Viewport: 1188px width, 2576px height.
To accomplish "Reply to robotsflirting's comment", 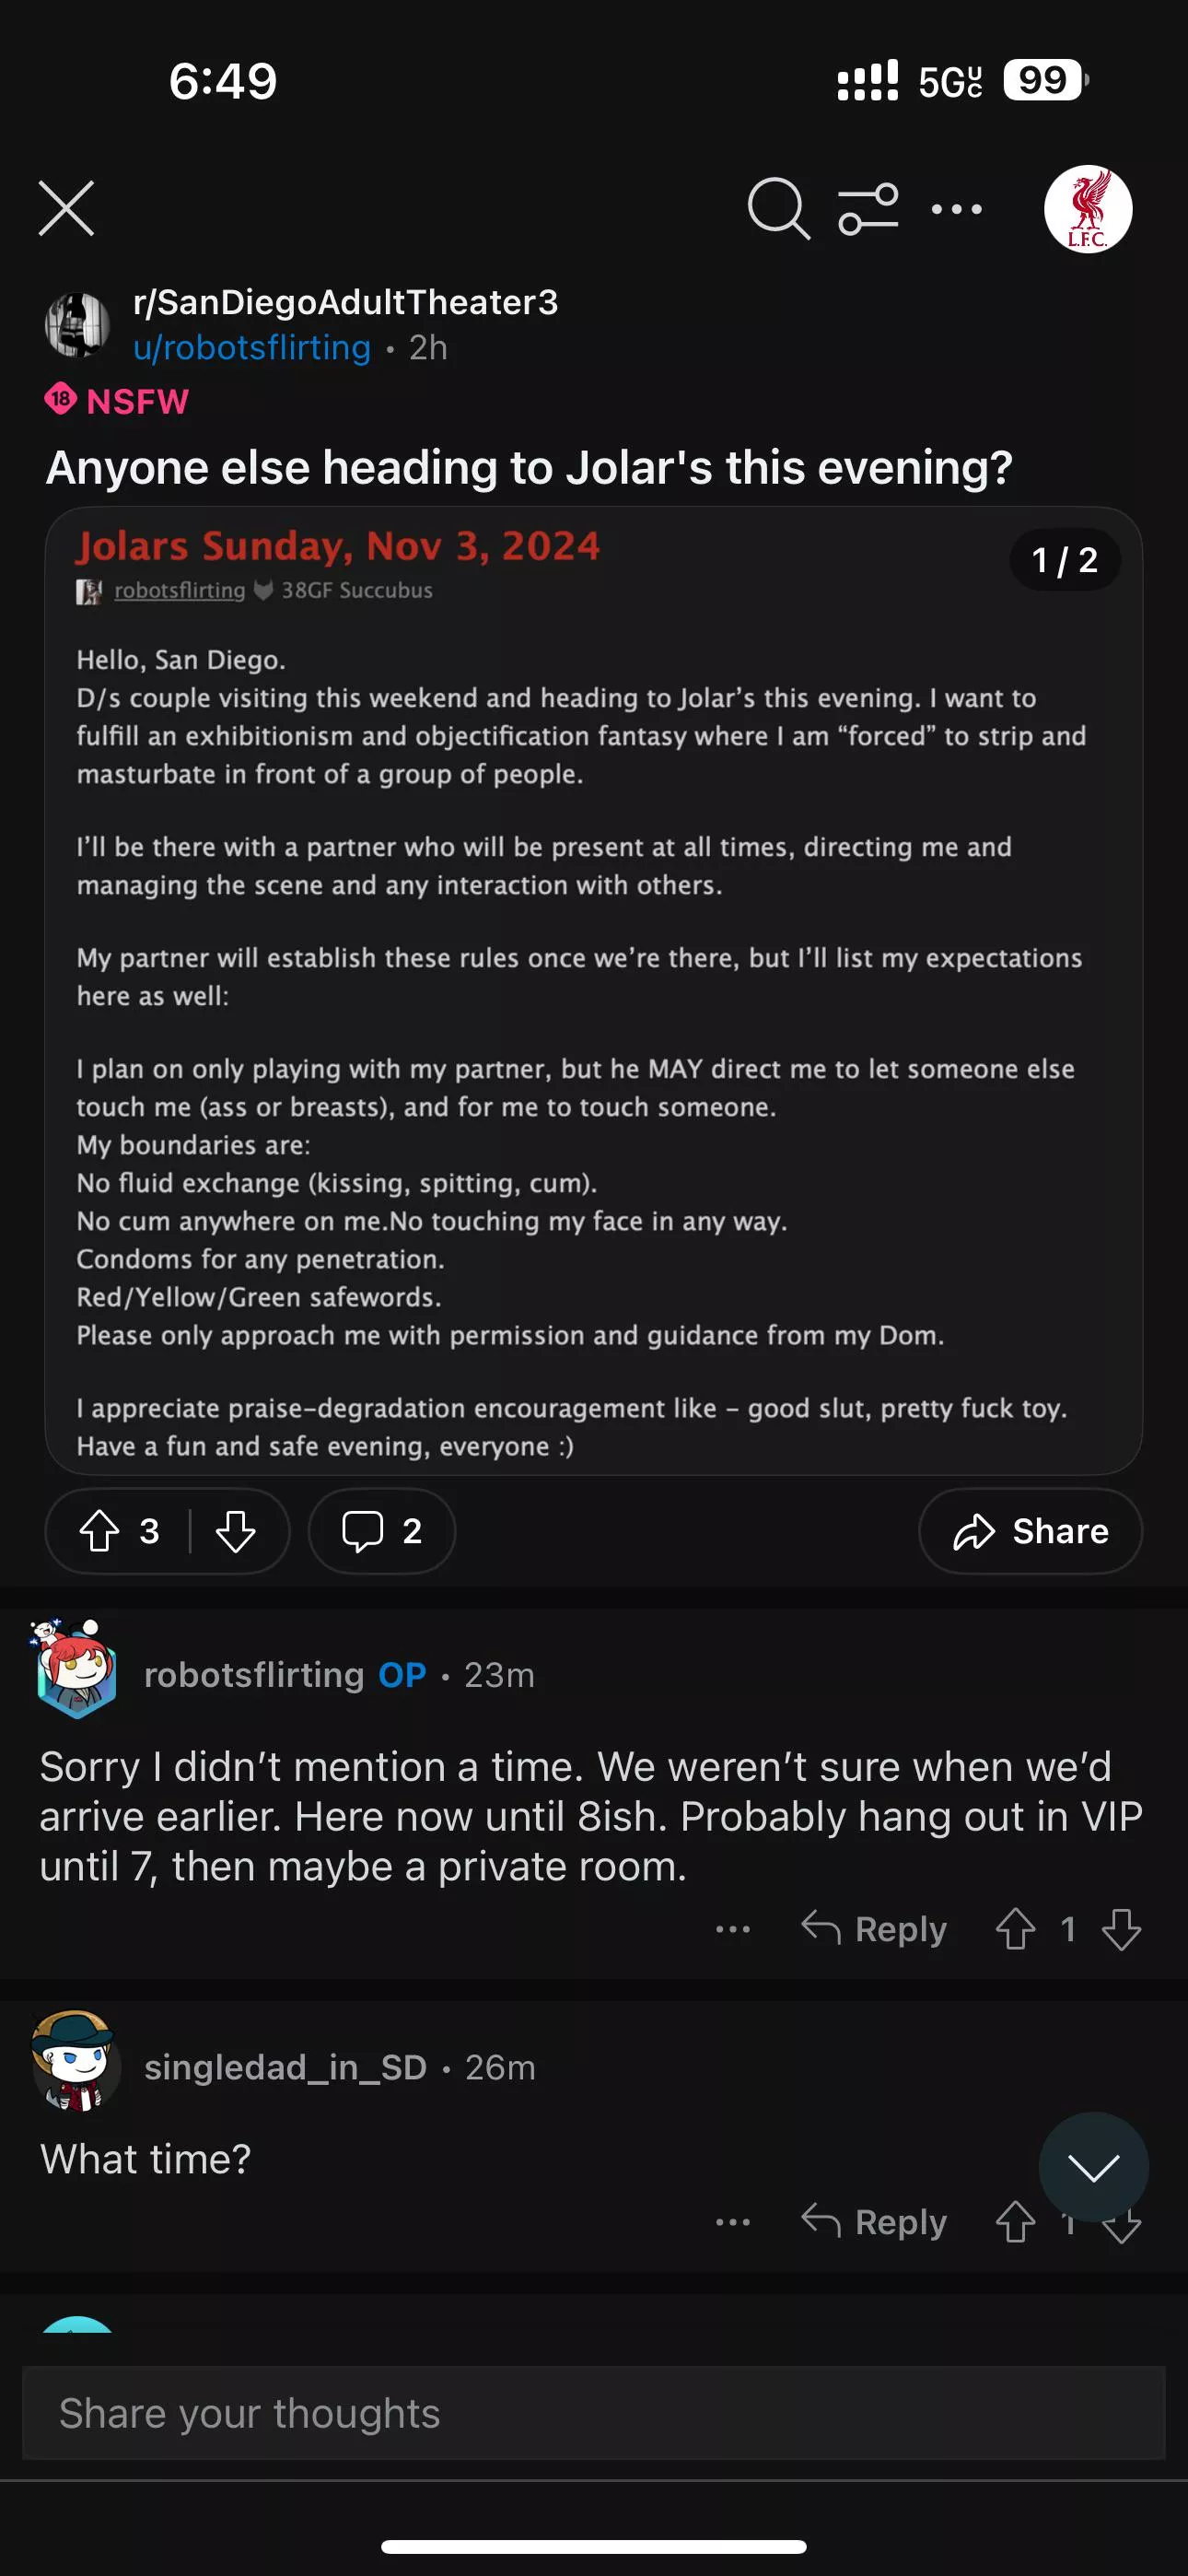I will click(875, 1928).
